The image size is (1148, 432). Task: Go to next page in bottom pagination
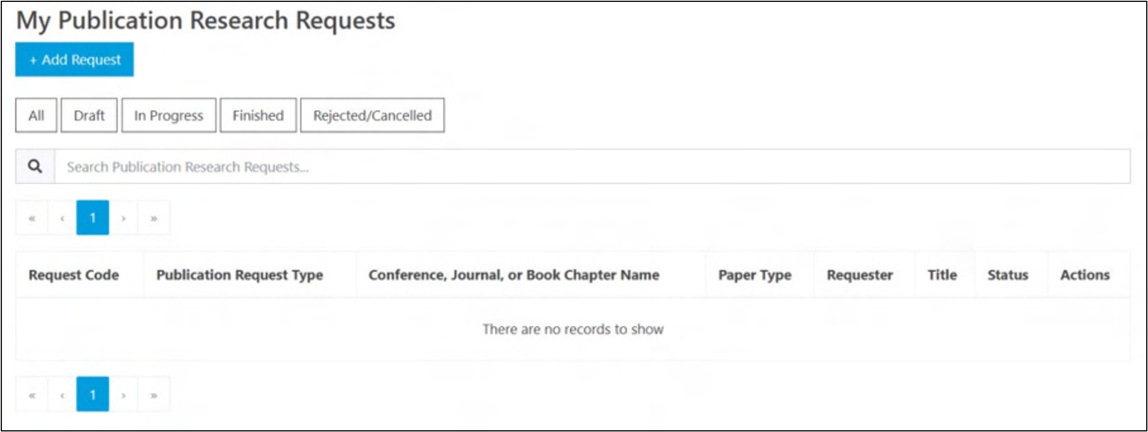[123, 395]
